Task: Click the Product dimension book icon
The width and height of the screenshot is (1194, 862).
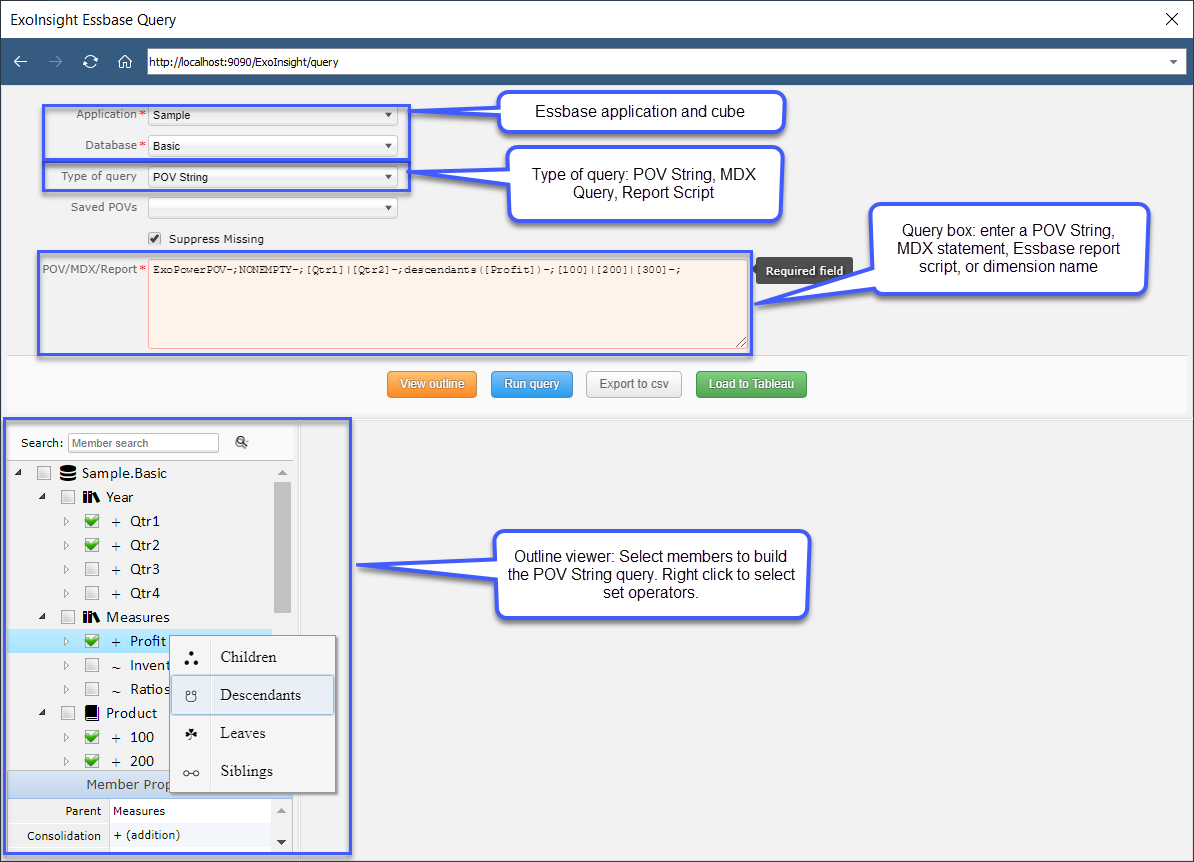Action: point(91,713)
